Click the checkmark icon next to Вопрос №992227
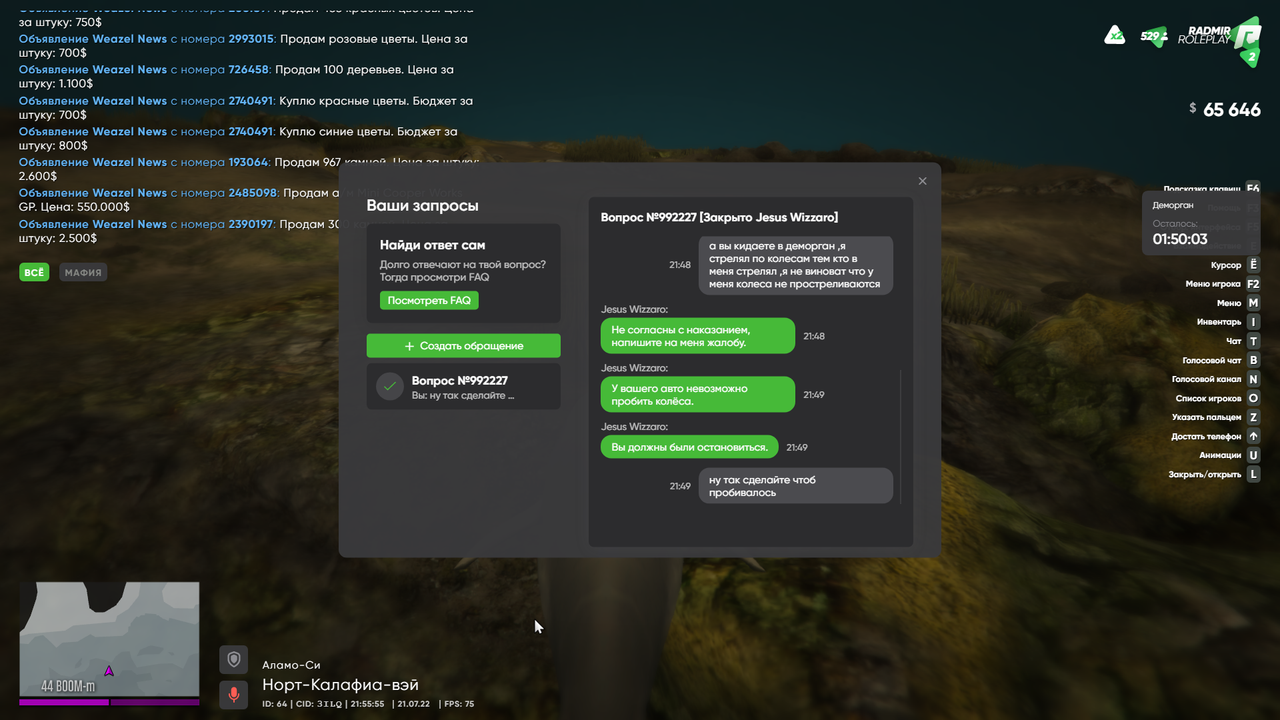1280x720 pixels. [390, 386]
